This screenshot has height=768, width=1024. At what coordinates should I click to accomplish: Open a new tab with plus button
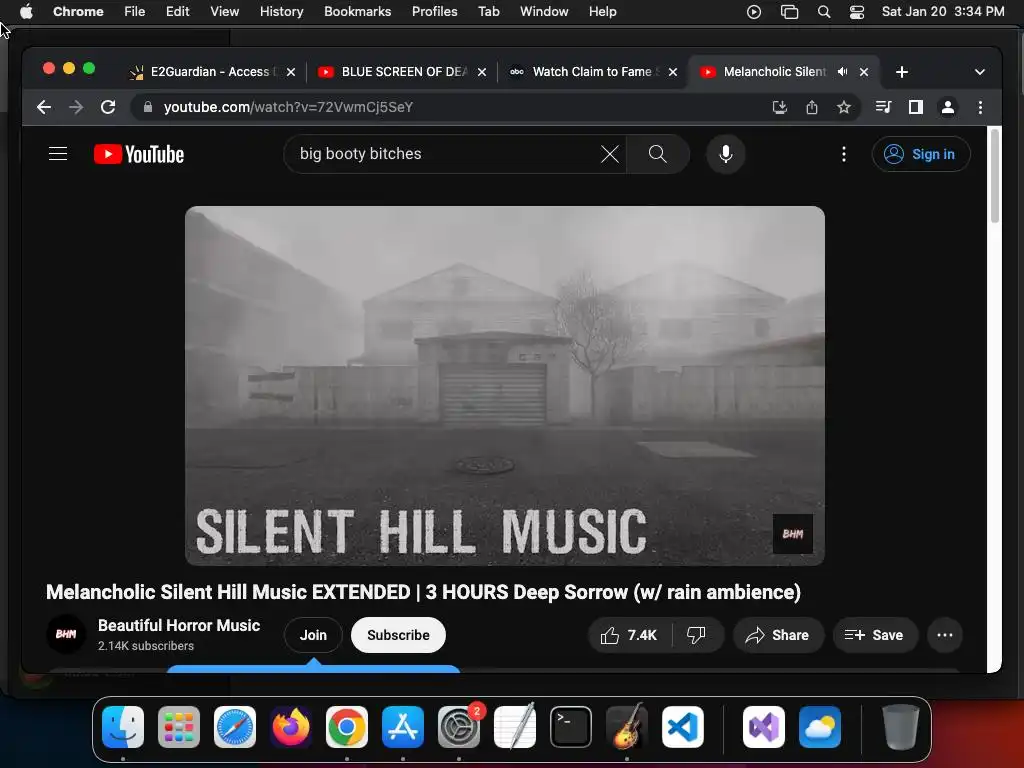[901, 72]
